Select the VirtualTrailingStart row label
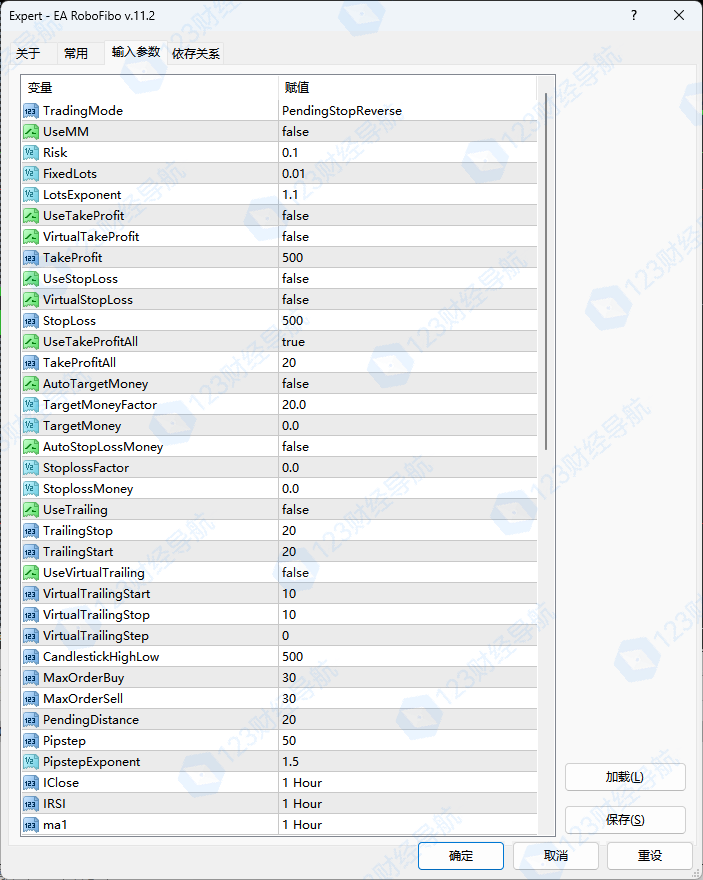Screen dimensions: 703x880 (97, 594)
